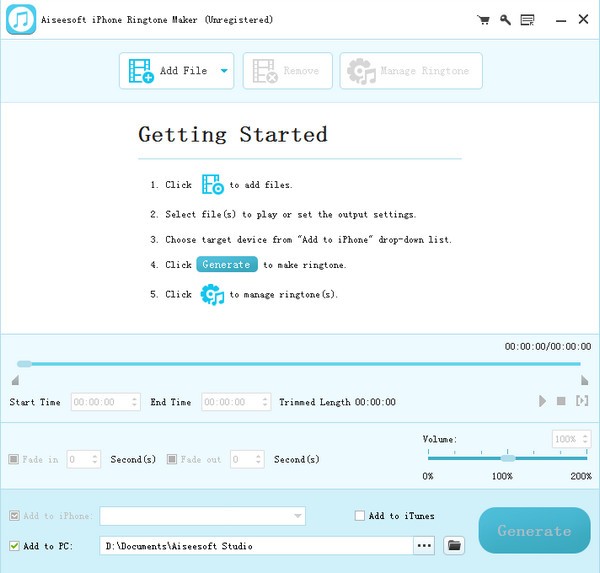Click the shopping cart purchase icon

click(484, 20)
